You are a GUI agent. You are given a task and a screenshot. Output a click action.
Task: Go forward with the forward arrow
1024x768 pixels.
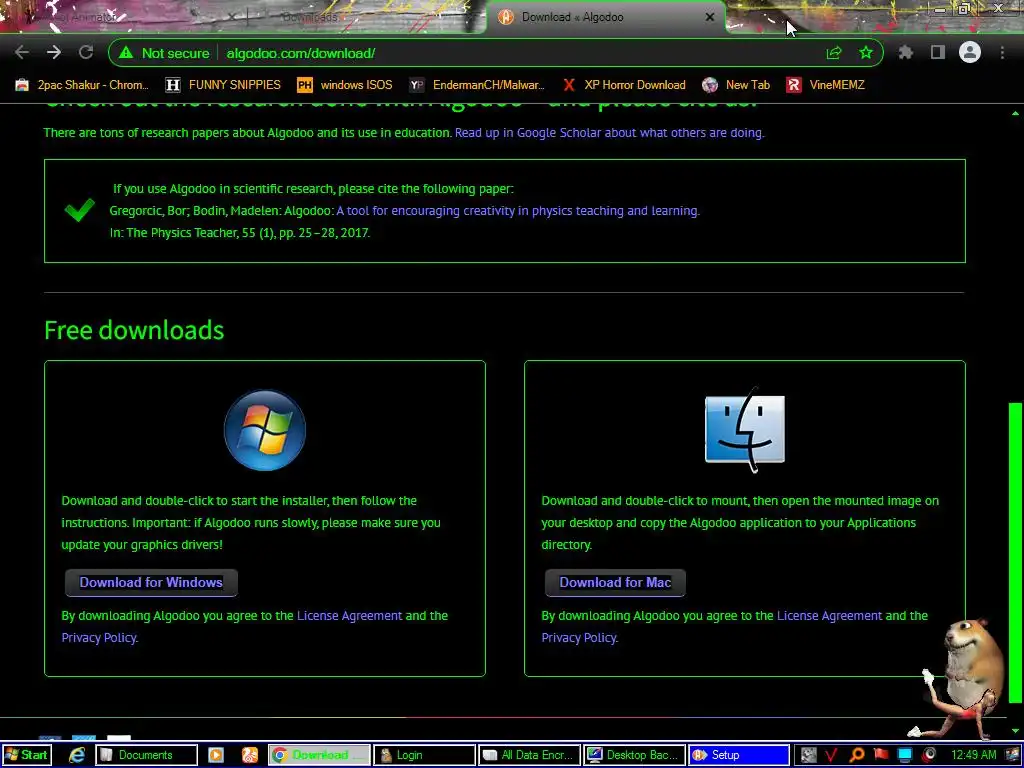pyautogui.click(x=54, y=52)
